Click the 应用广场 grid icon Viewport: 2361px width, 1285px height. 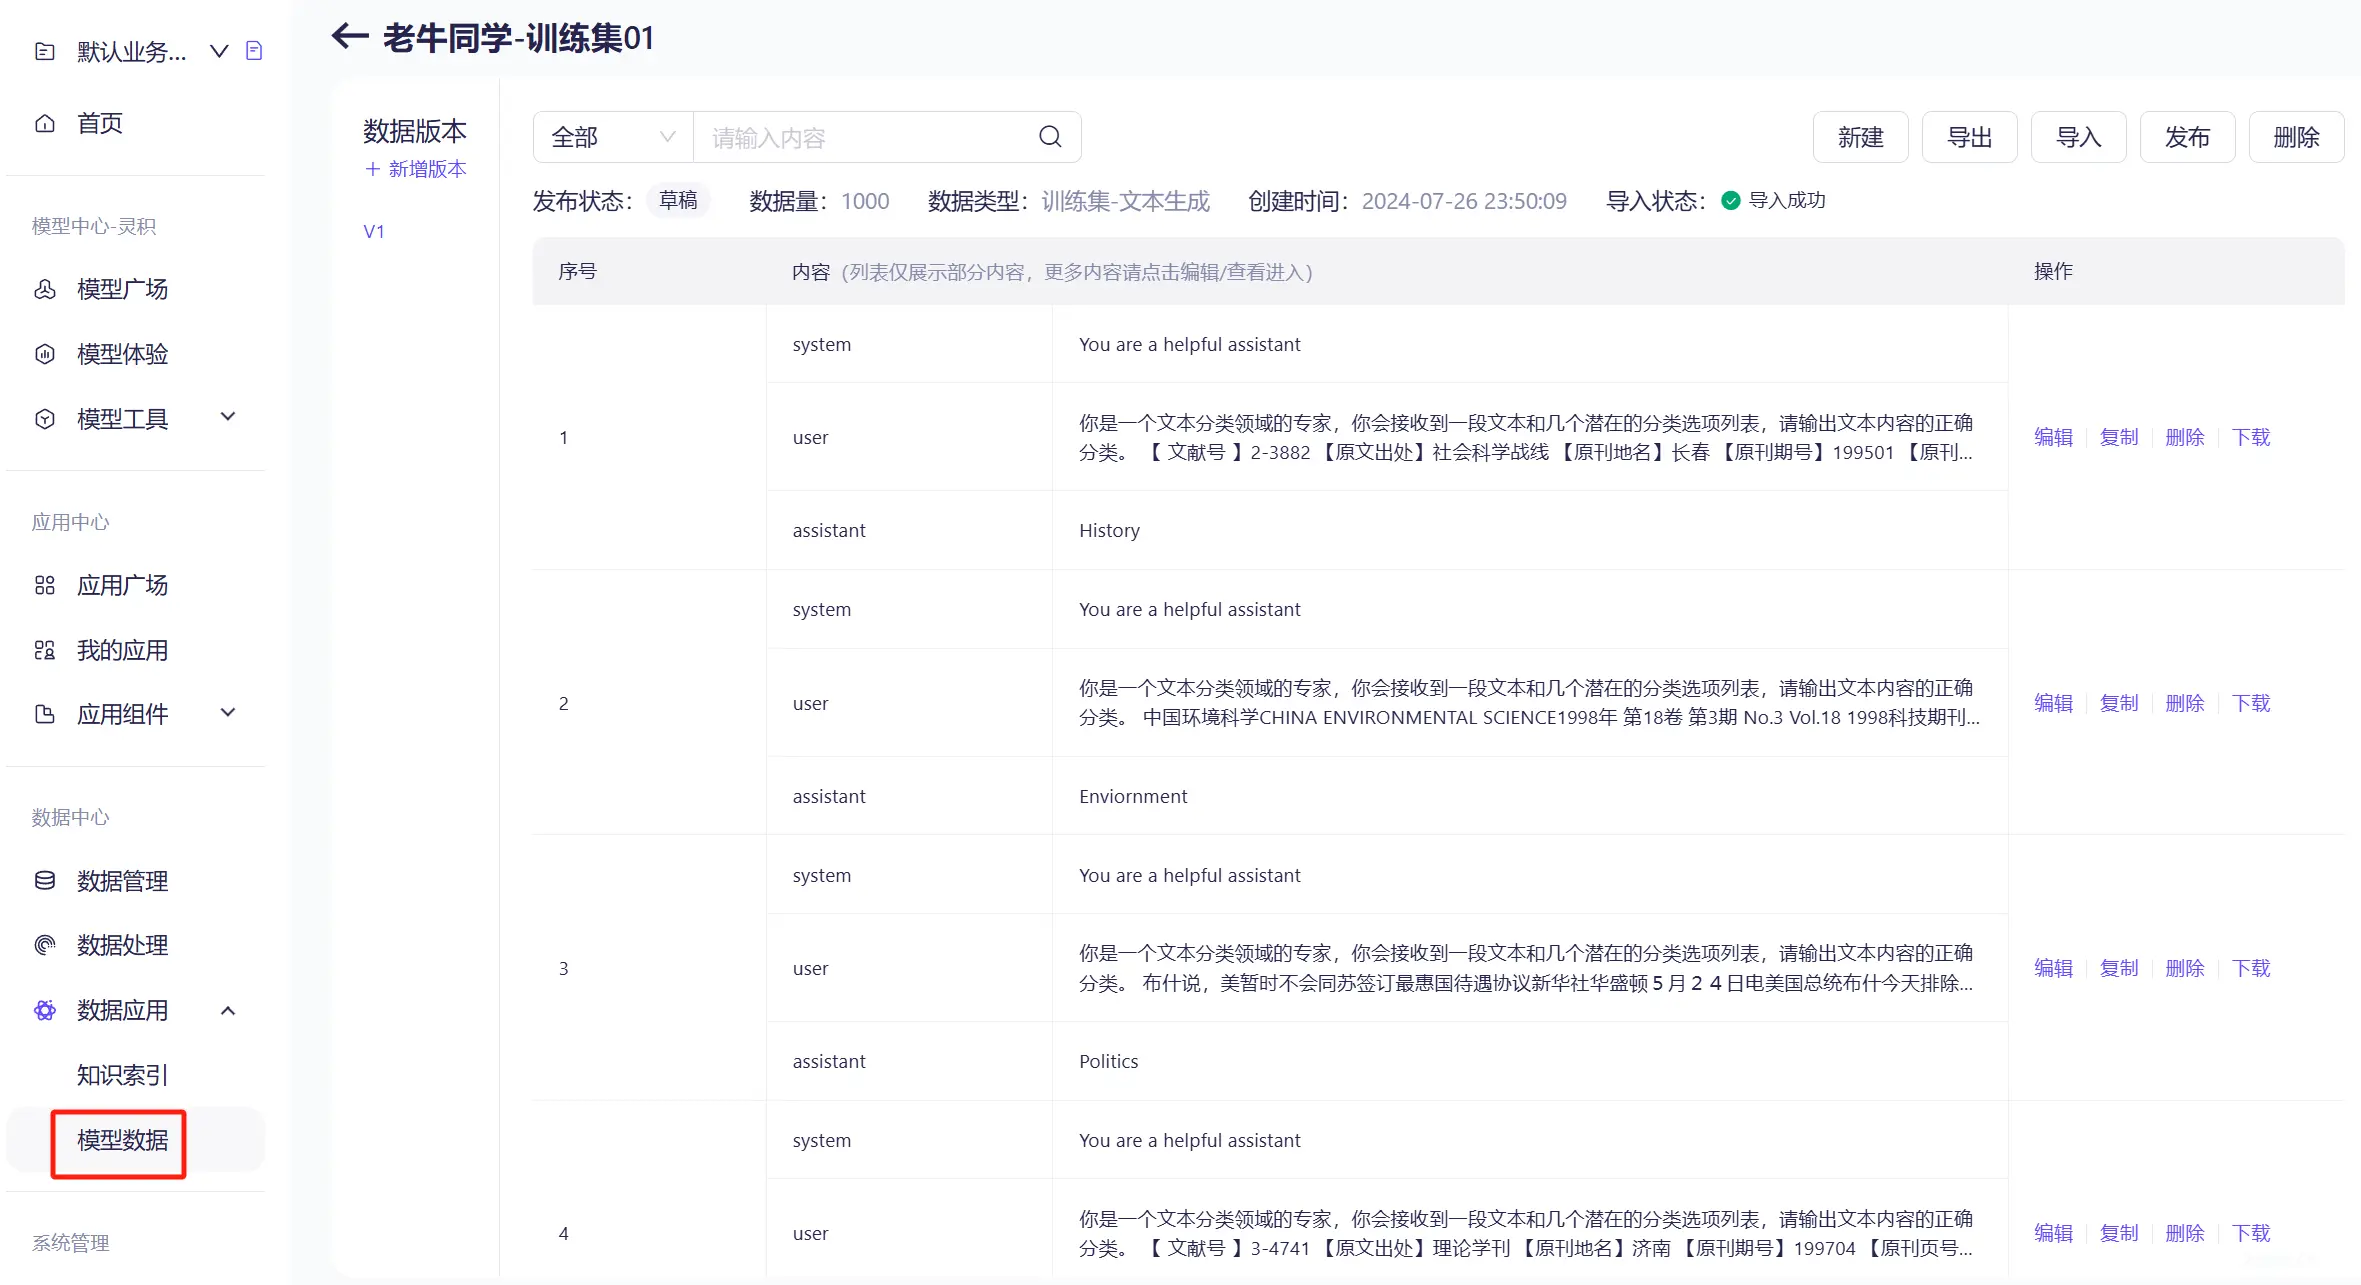[x=45, y=585]
